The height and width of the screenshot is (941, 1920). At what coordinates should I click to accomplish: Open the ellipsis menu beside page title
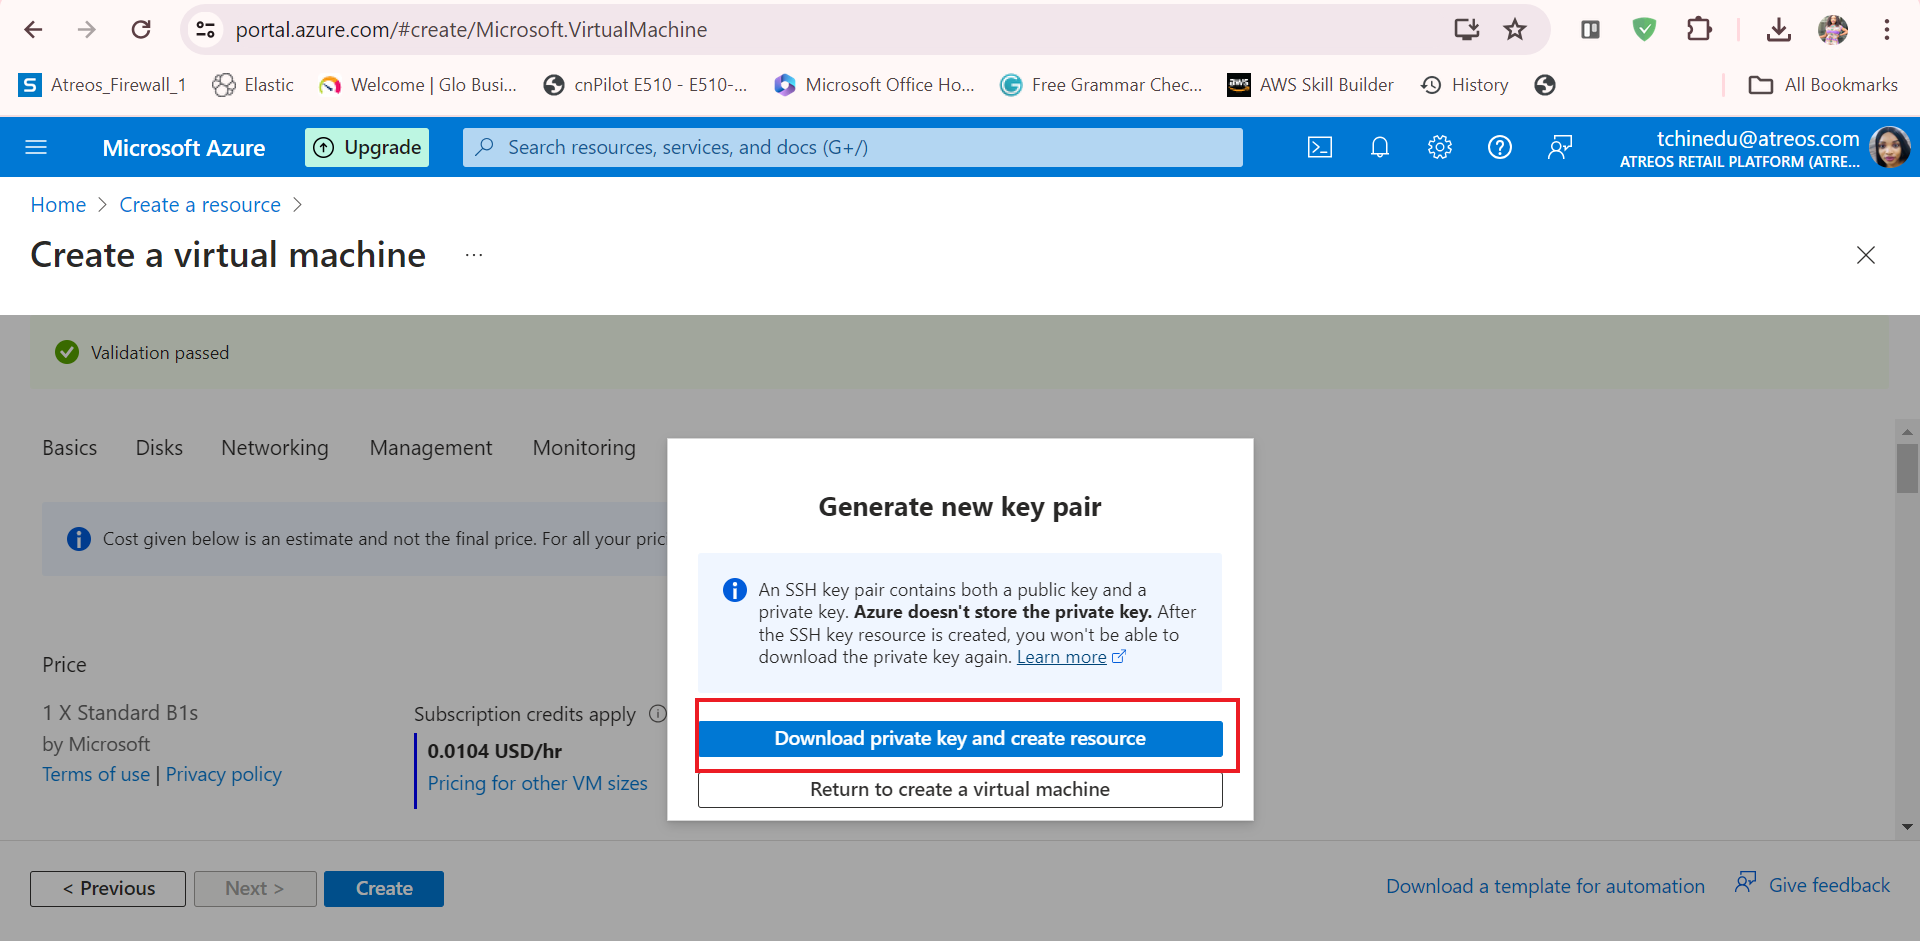(x=474, y=255)
